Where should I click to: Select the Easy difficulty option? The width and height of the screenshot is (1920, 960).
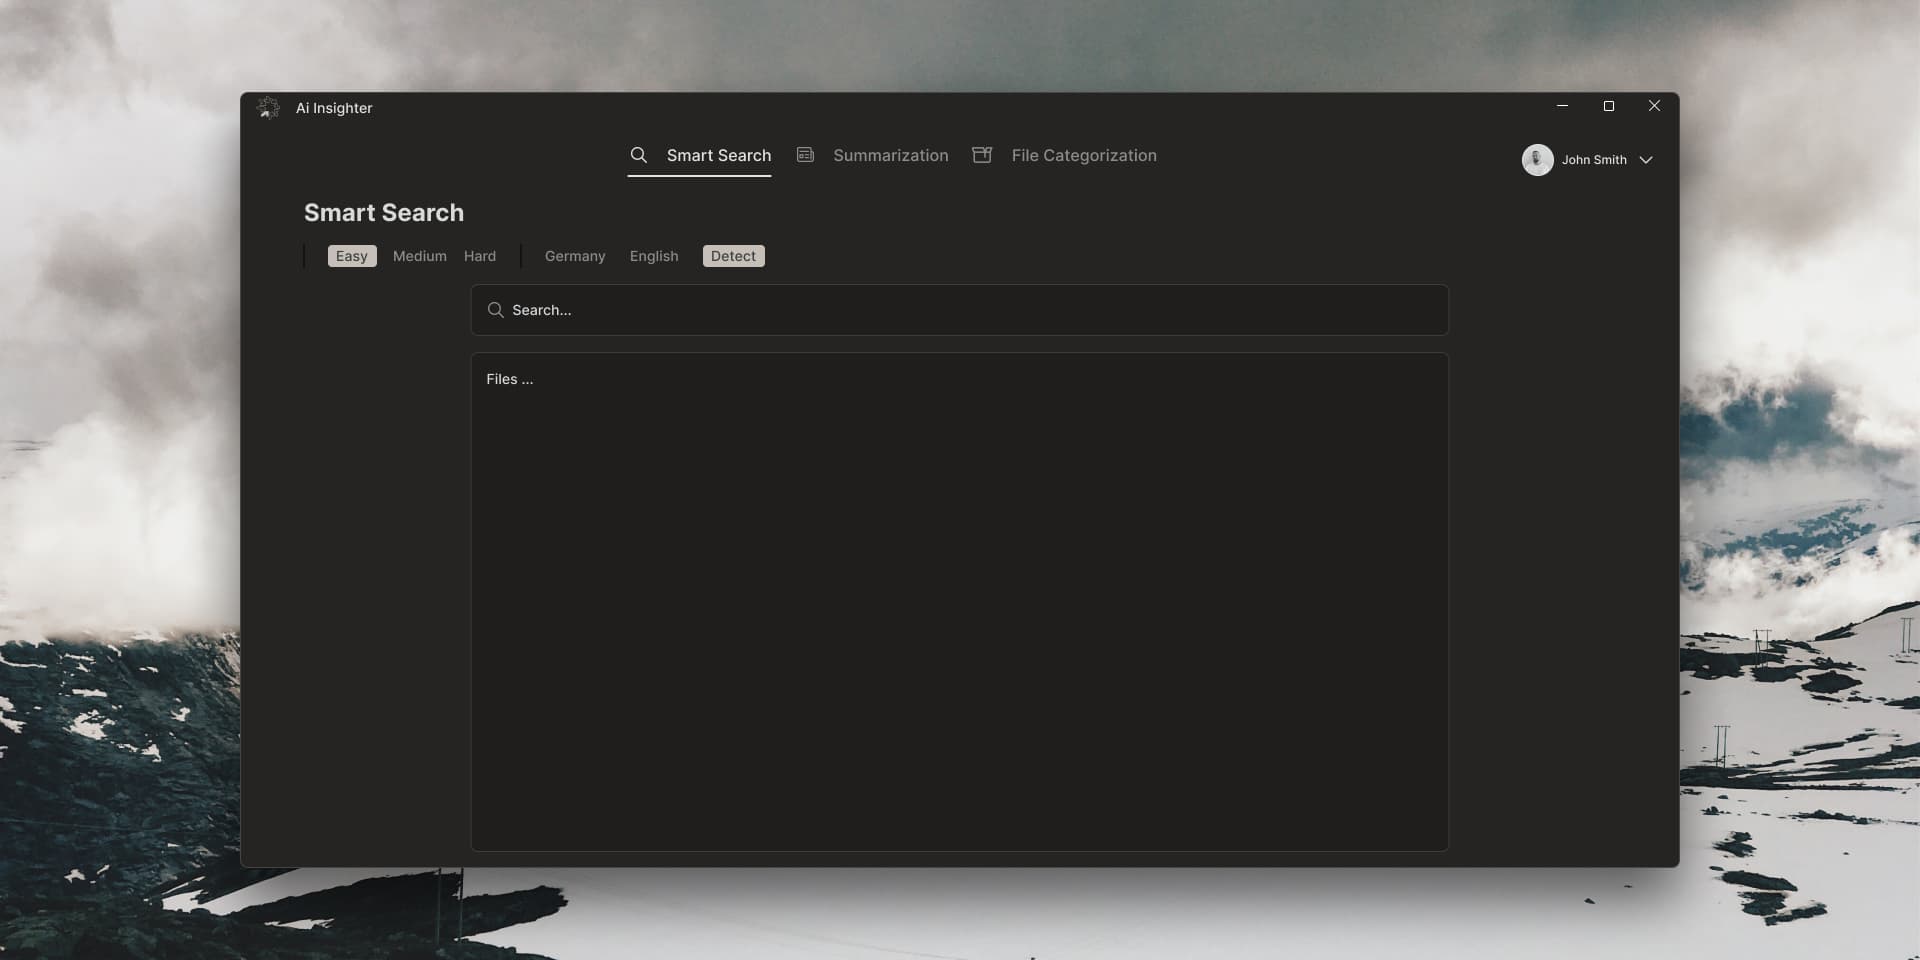pos(352,256)
